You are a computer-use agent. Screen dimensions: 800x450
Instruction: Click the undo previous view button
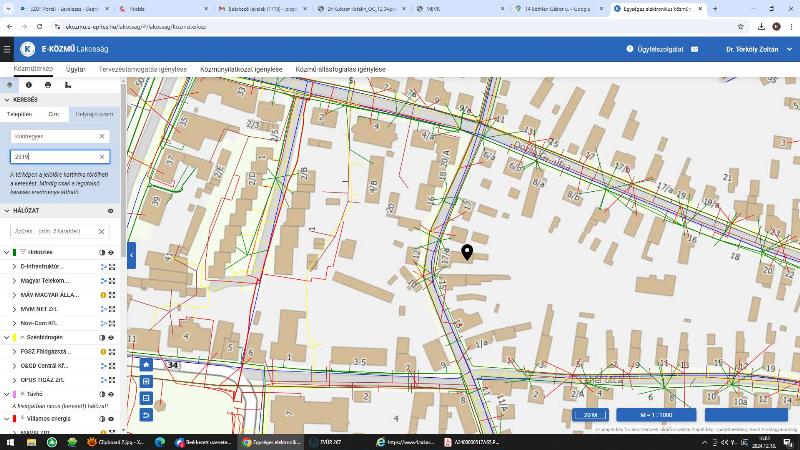point(146,415)
